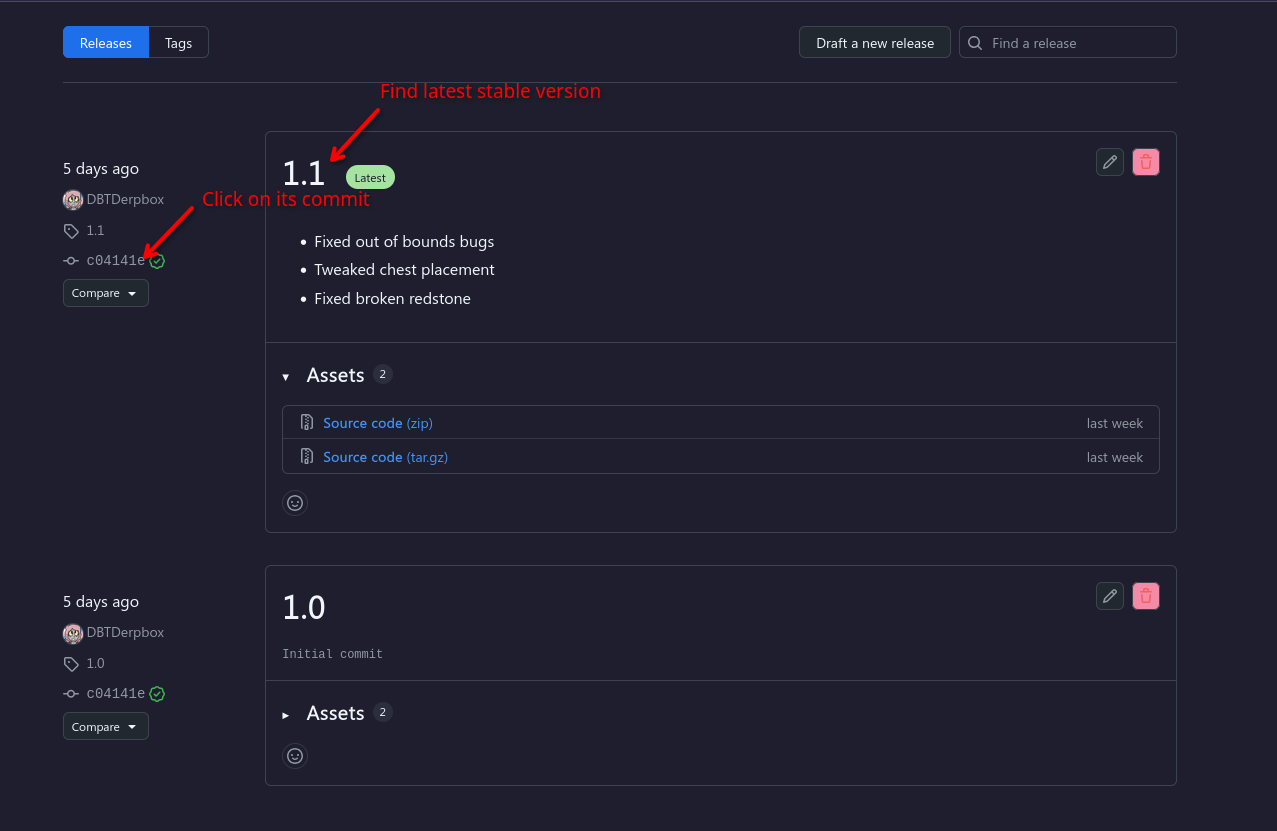Select the Releases tab

[x=106, y=43]
